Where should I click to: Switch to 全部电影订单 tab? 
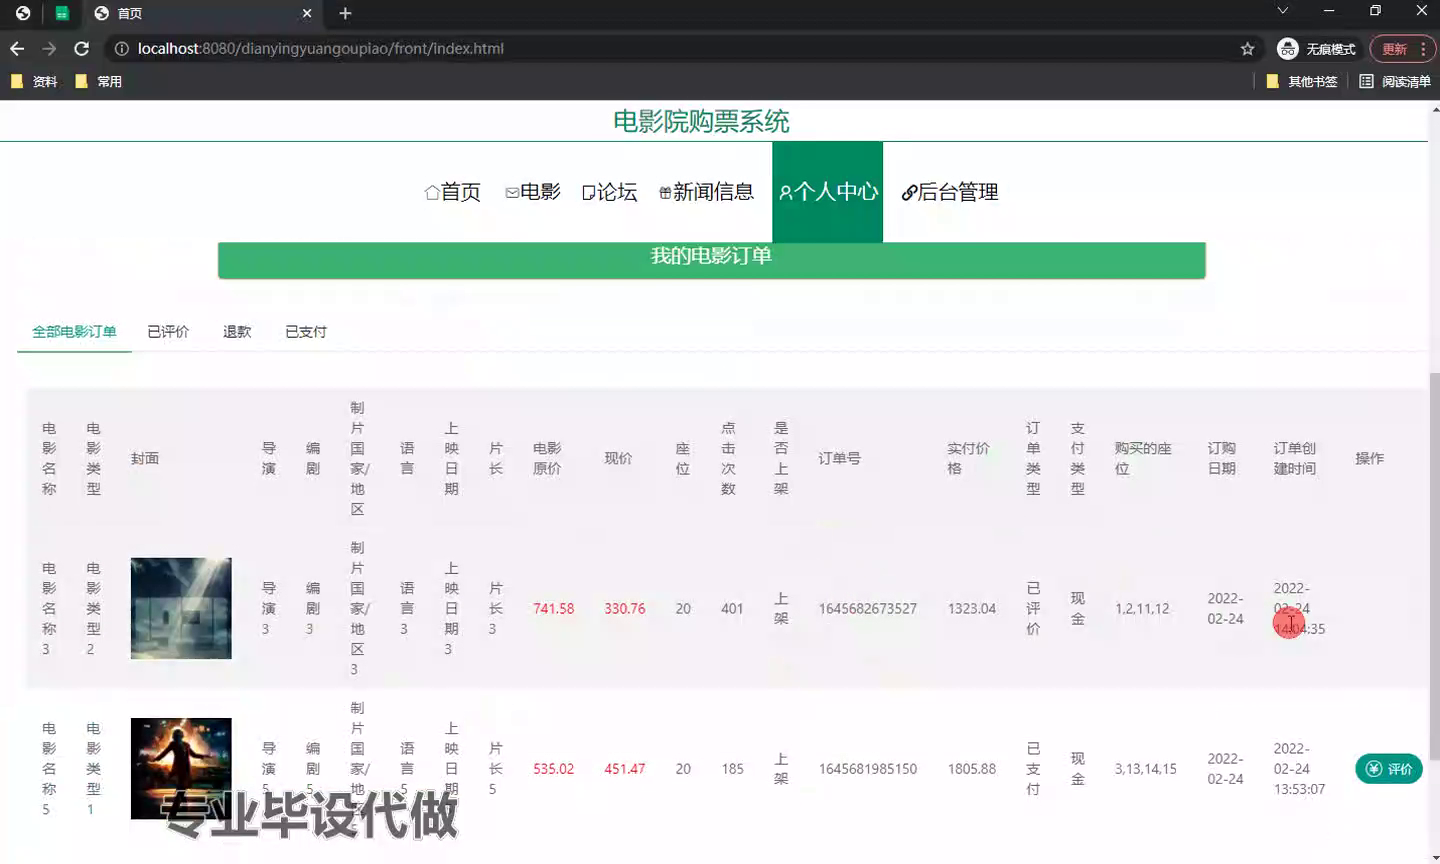click(74, 332)
